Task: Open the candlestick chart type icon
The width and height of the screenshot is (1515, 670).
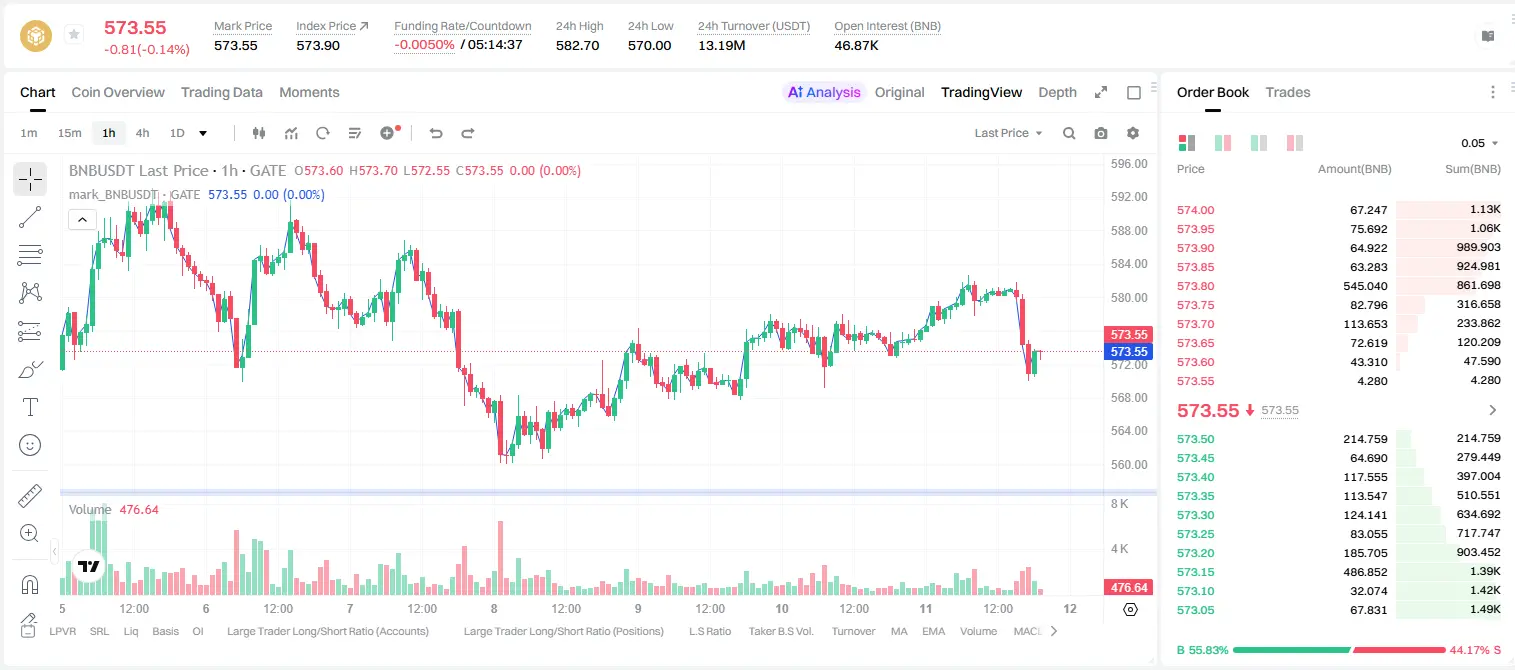Action: tap(260, 133)
